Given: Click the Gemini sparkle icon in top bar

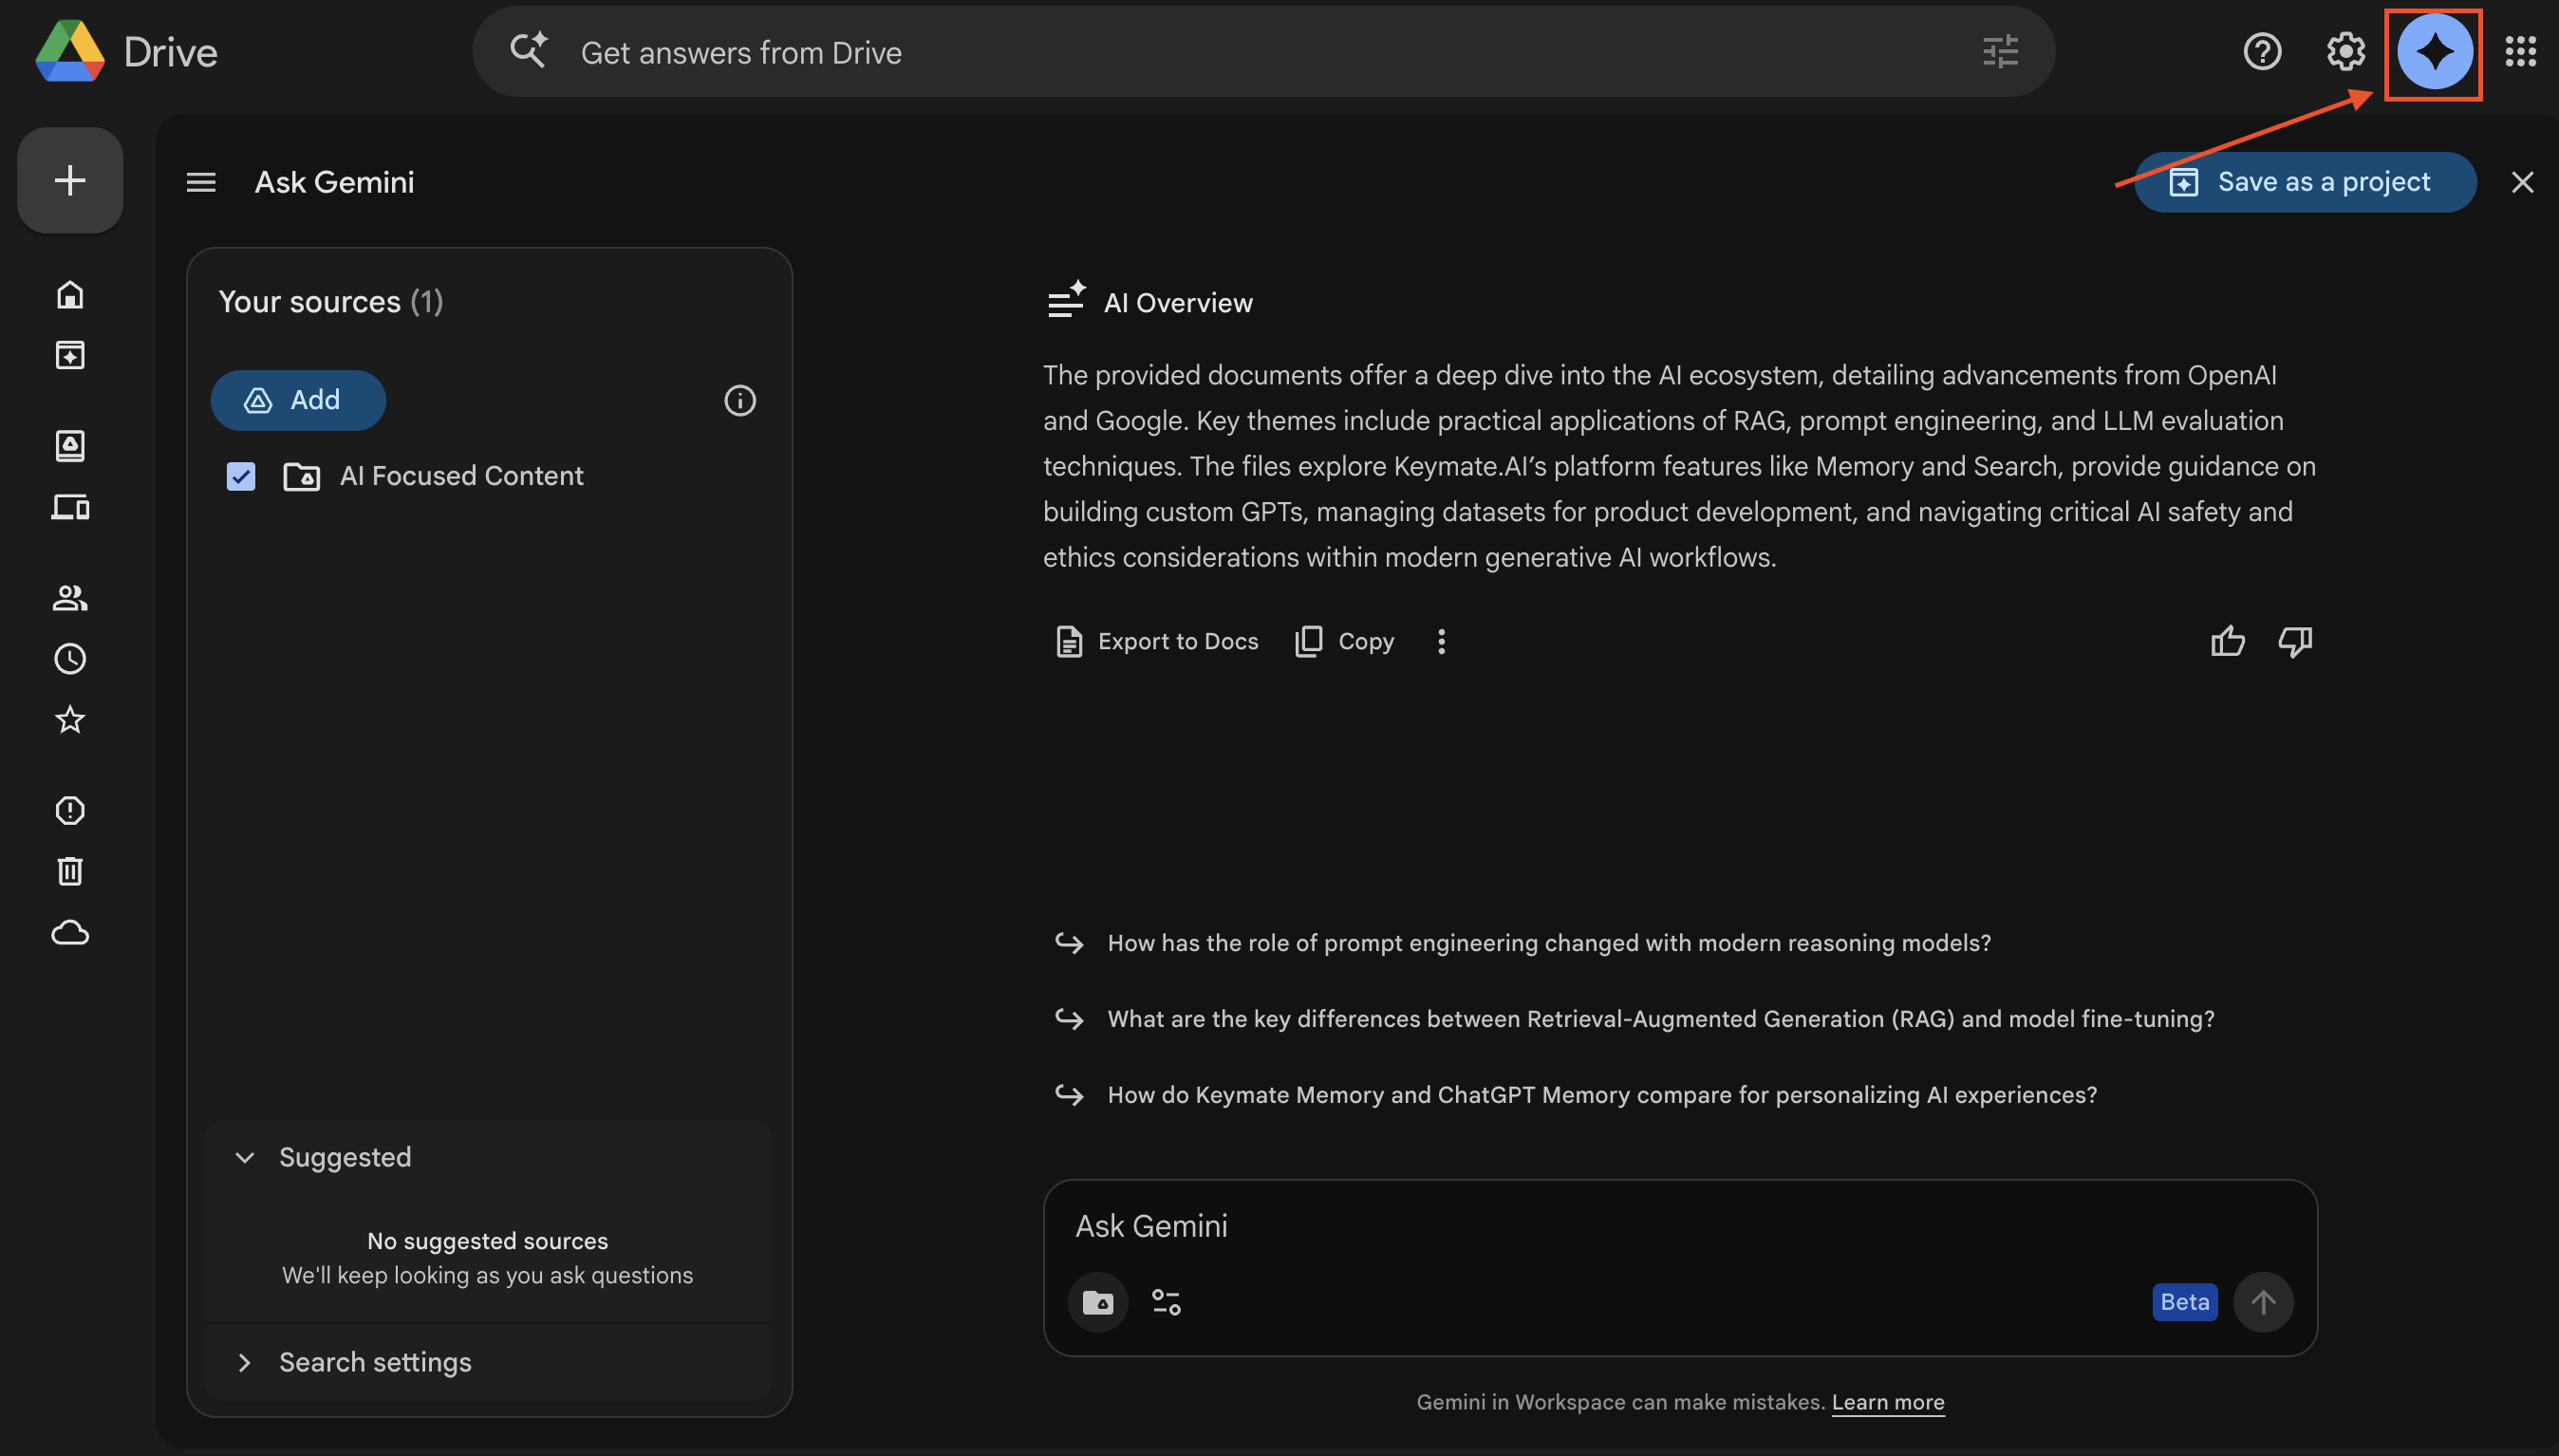Looking at the screenshot, I should pyautogui.click(x=2433, y=52).
